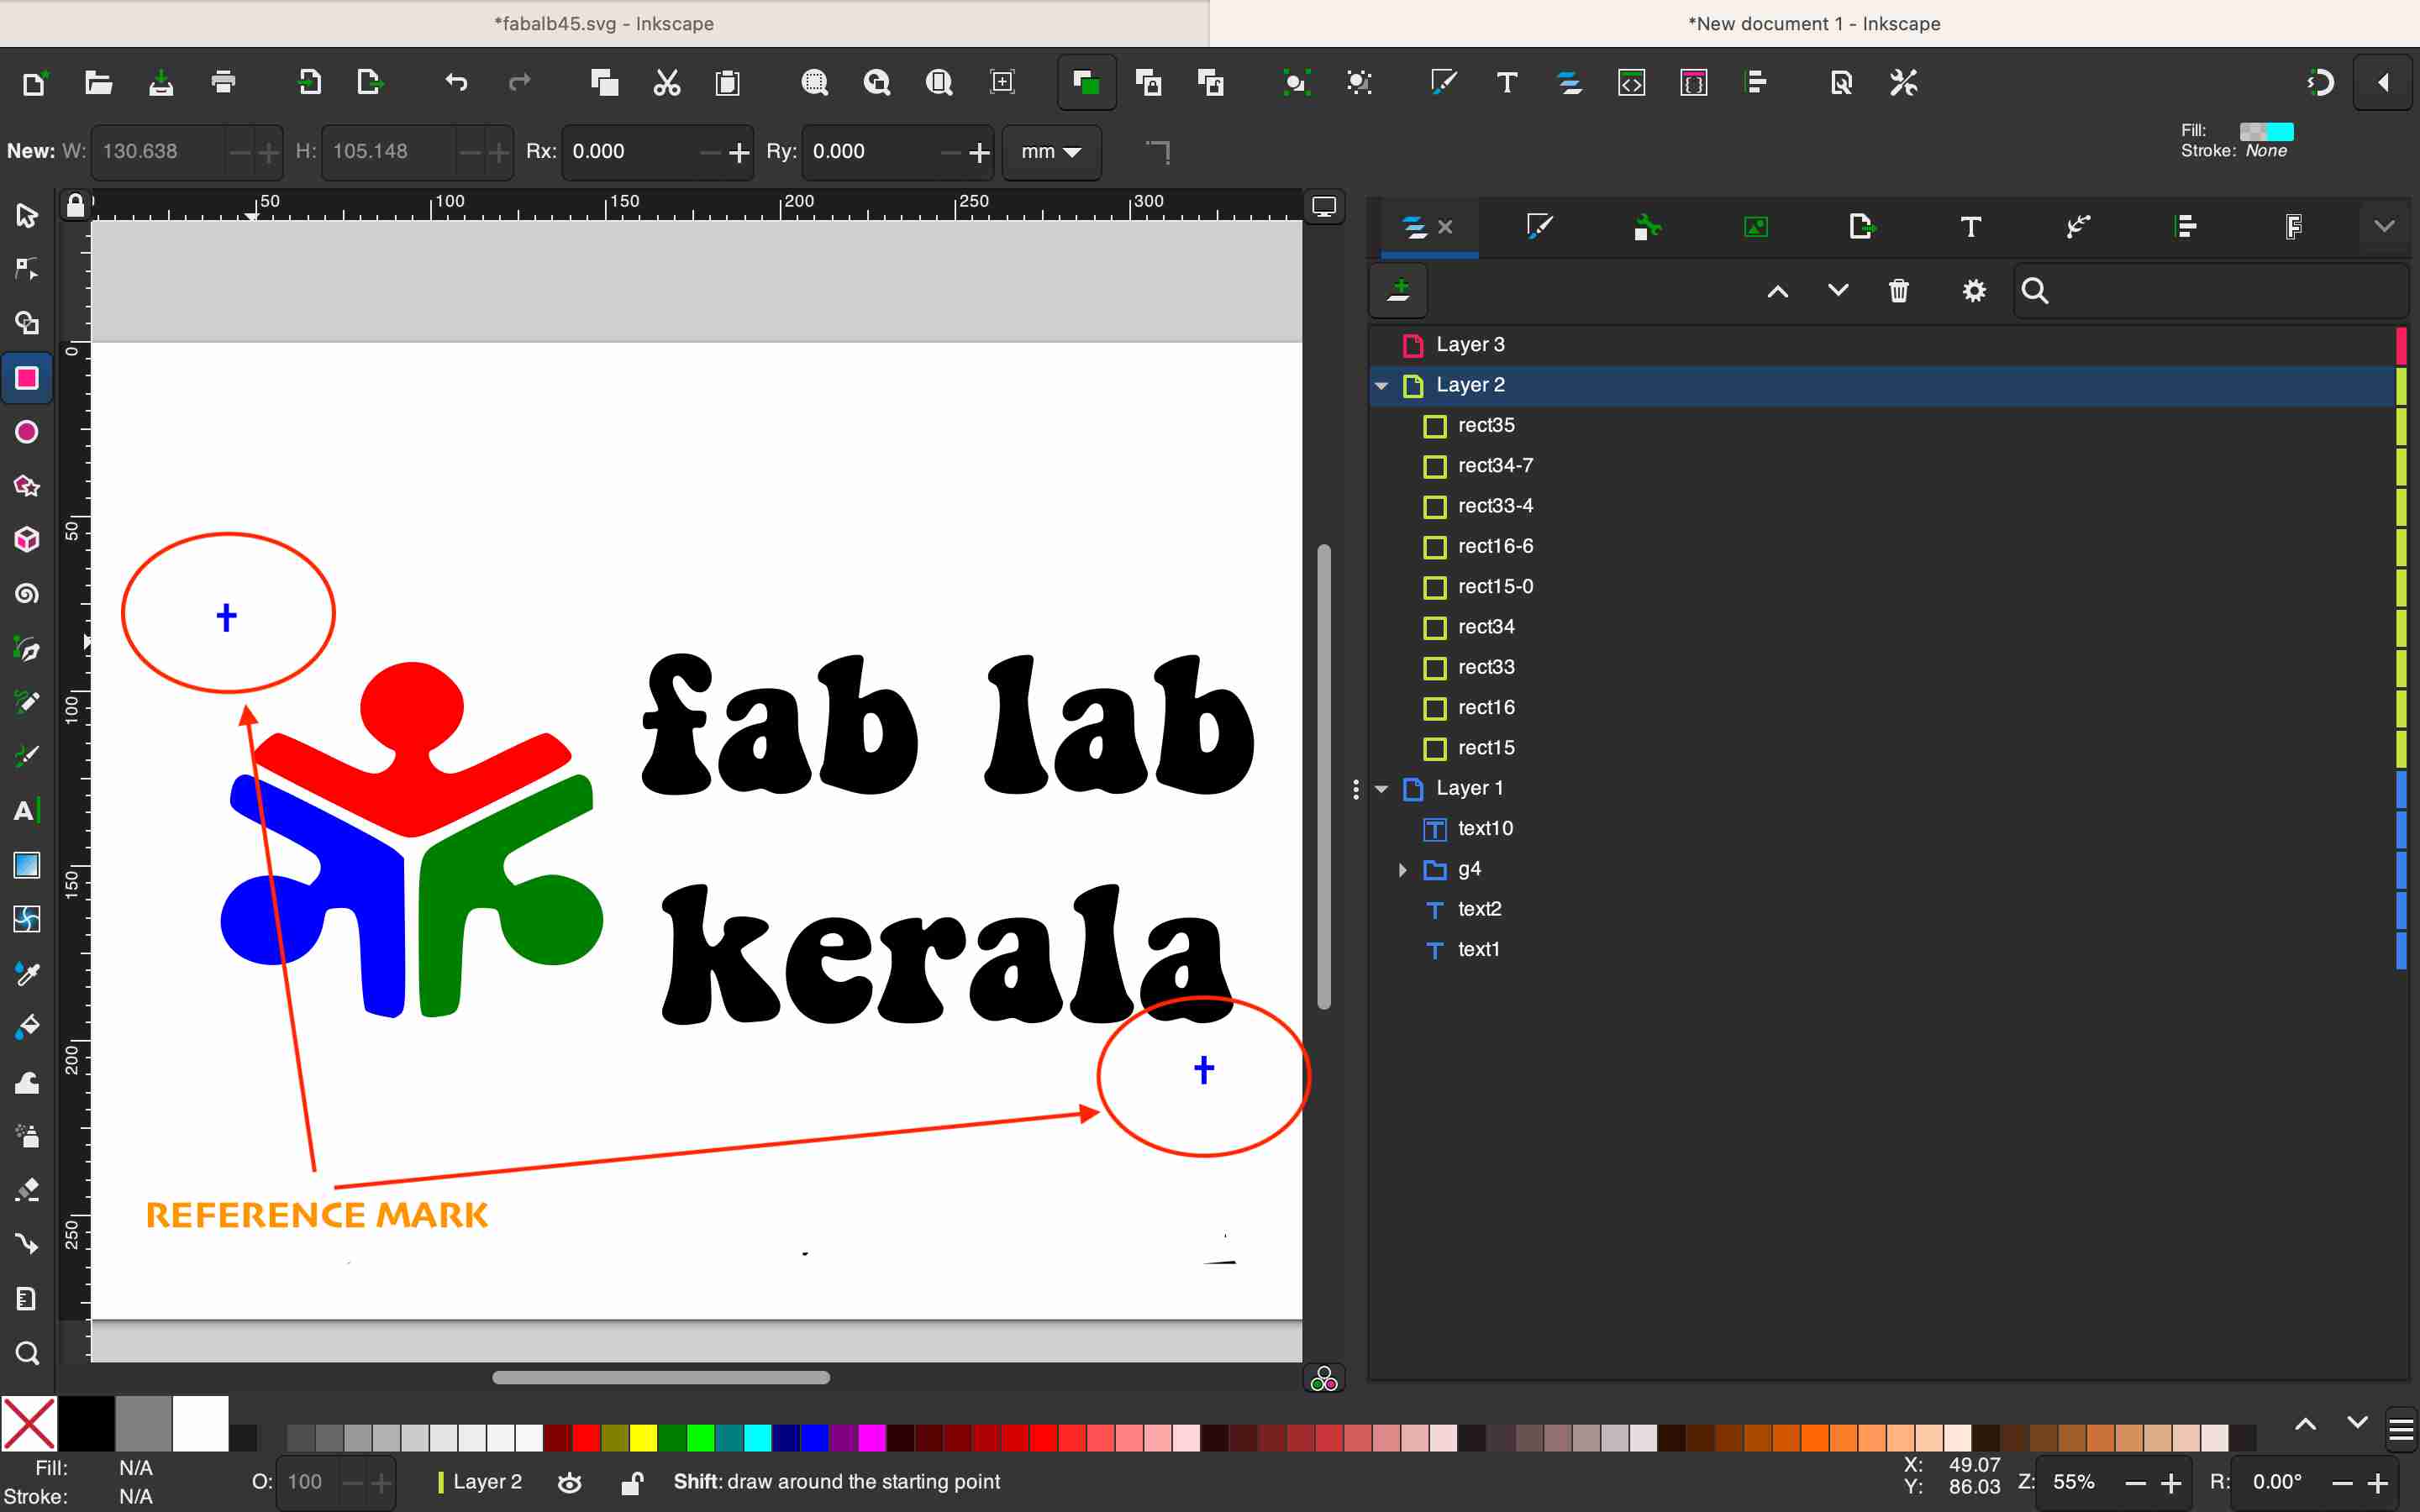
Task: Click the Print icon
Action: coord(224,83)
